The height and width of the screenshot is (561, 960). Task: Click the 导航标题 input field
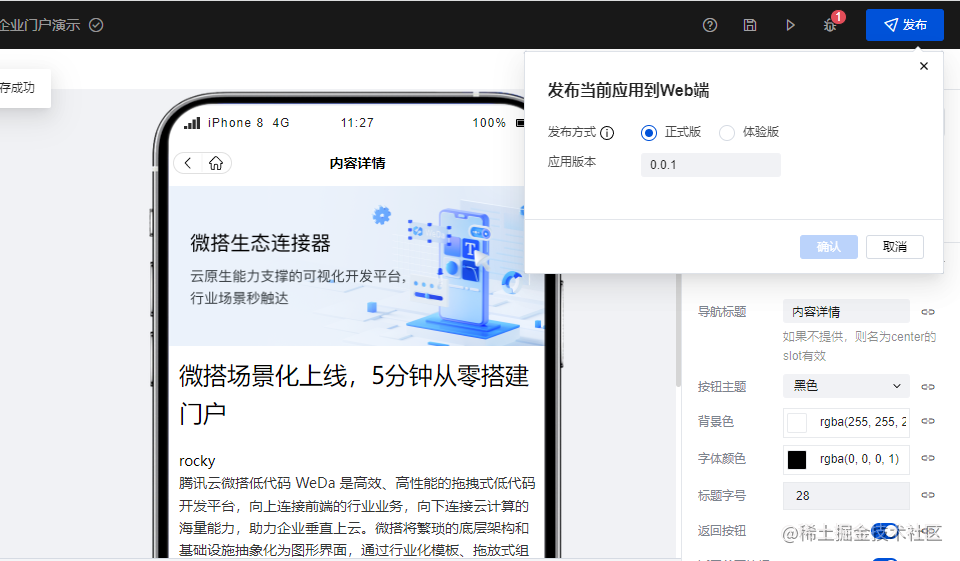click(846, 312)
